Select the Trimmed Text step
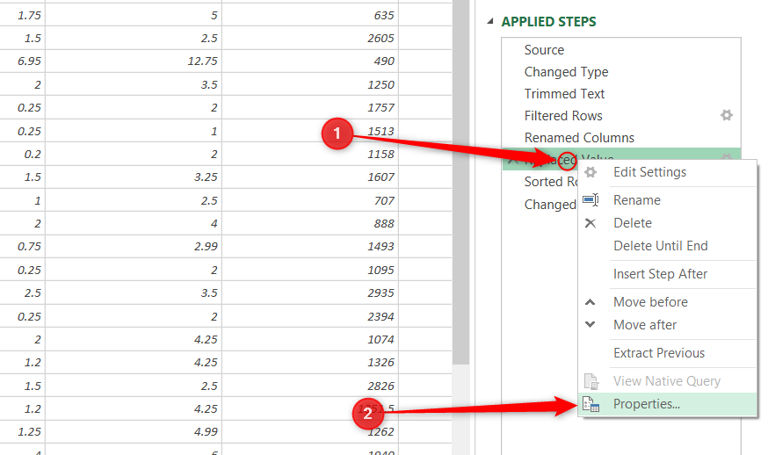Viewport: 768px width, 455px height. [564, 94]
